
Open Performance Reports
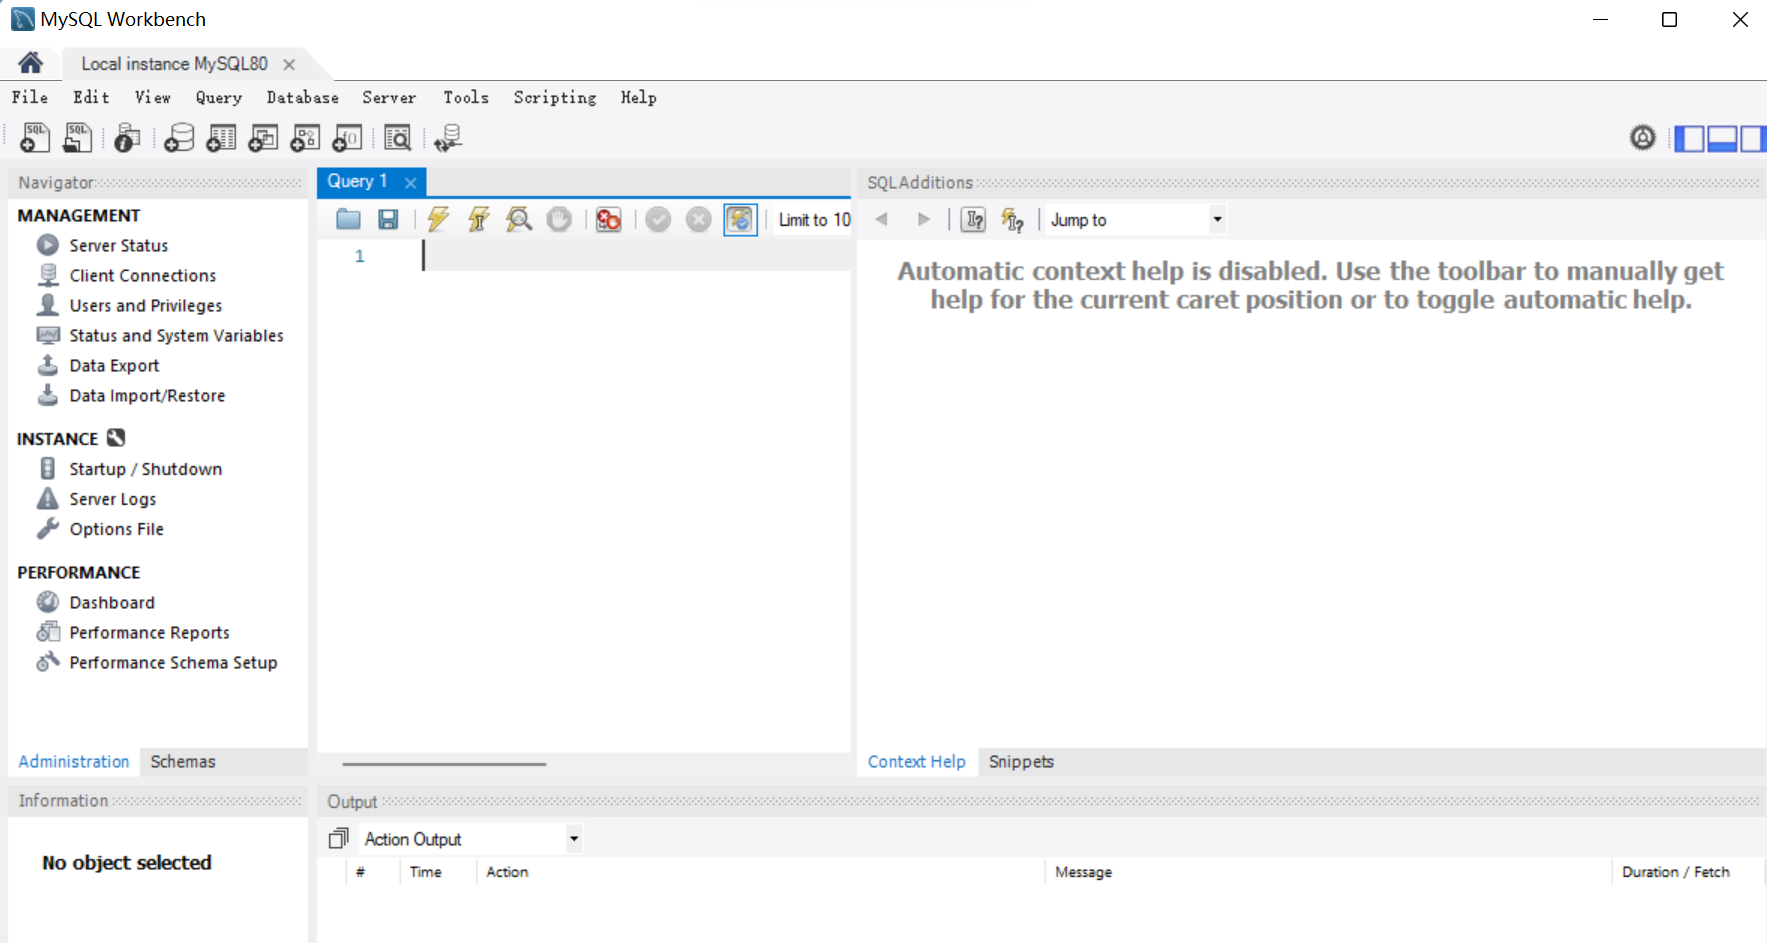click(149, 632)
